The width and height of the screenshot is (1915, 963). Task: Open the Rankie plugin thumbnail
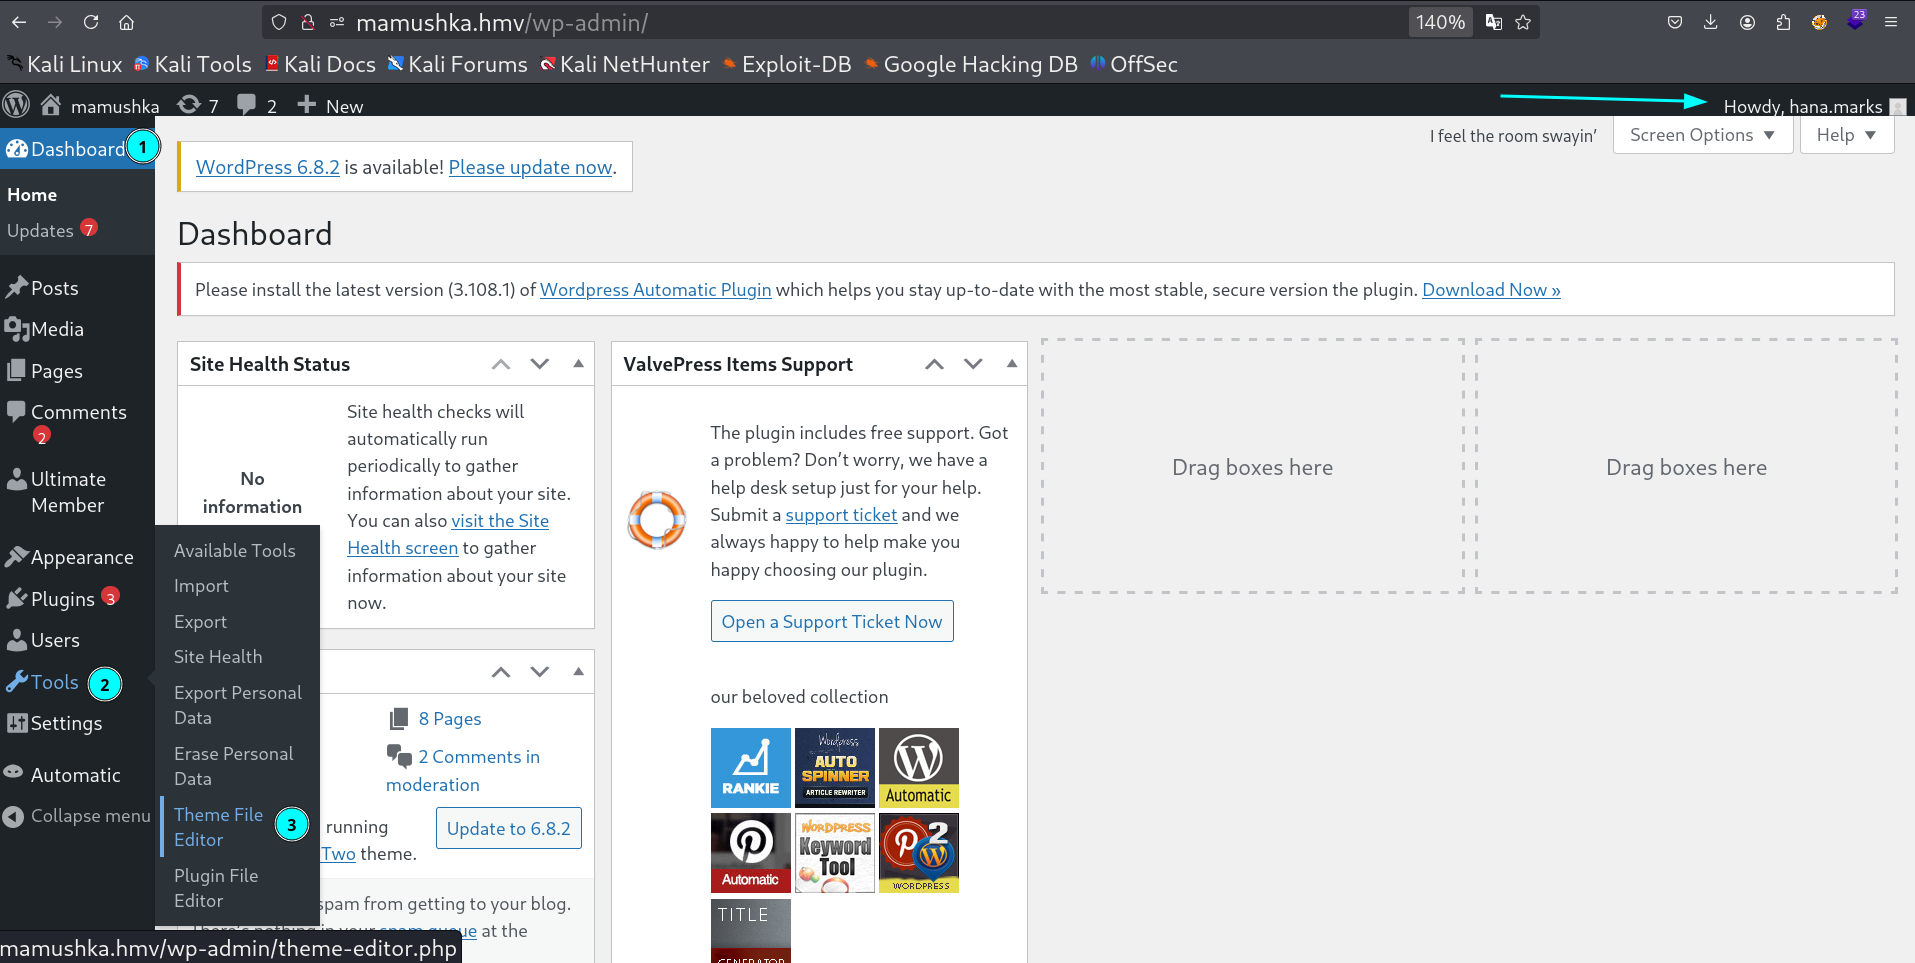[750, 768]
